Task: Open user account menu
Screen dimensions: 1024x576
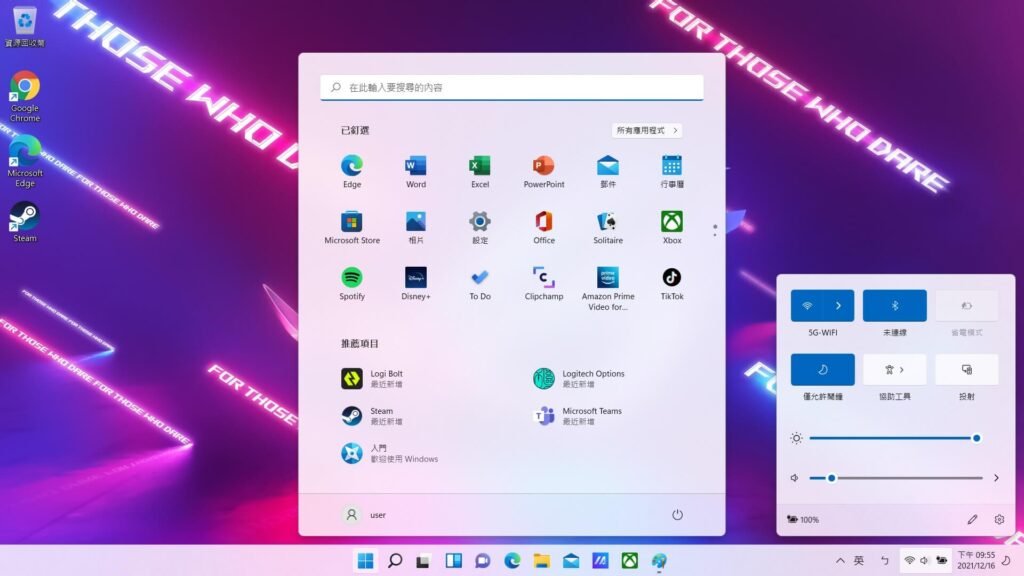Action: tap(364, 515)
